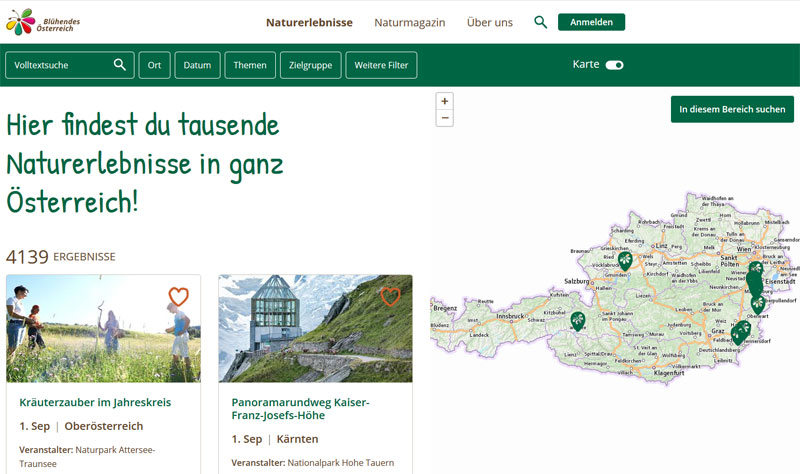800x474 pixels.
Task: Open the Zielgruppe filter dropdown
Action: point(311,65)
